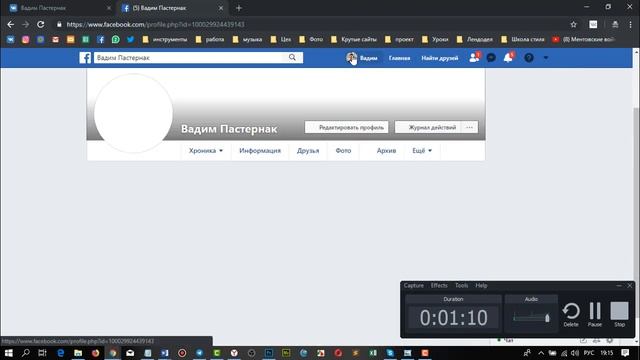Open the Друзья profile tab
The height and width of the screenshot is (360, 640).
coord(308,151)
